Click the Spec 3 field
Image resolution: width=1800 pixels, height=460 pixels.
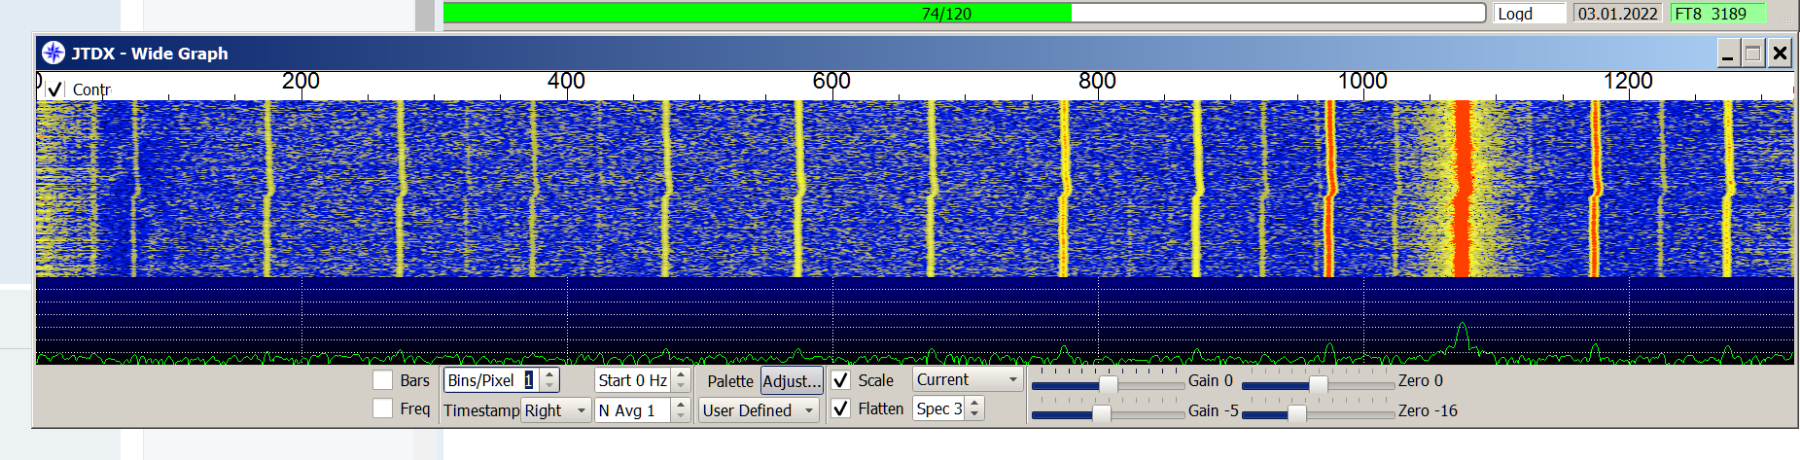click(940, 408)
